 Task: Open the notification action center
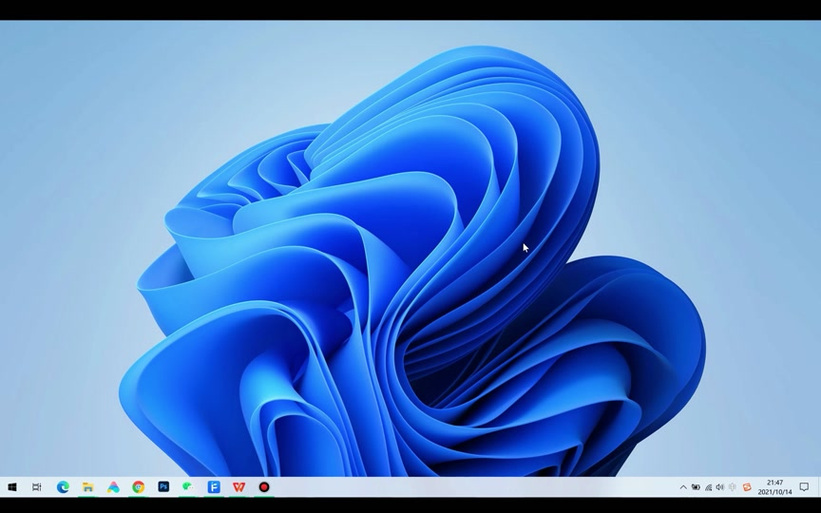click(804, 487)
